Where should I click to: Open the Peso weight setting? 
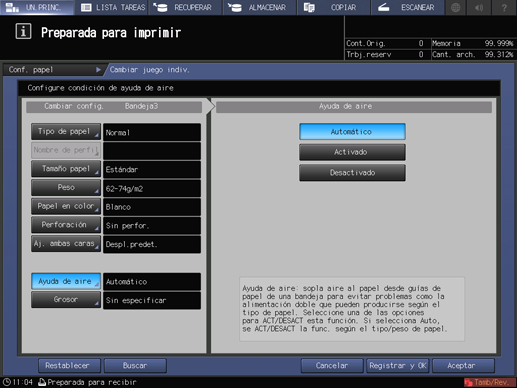pyautogui.click(x=66, y=188)
